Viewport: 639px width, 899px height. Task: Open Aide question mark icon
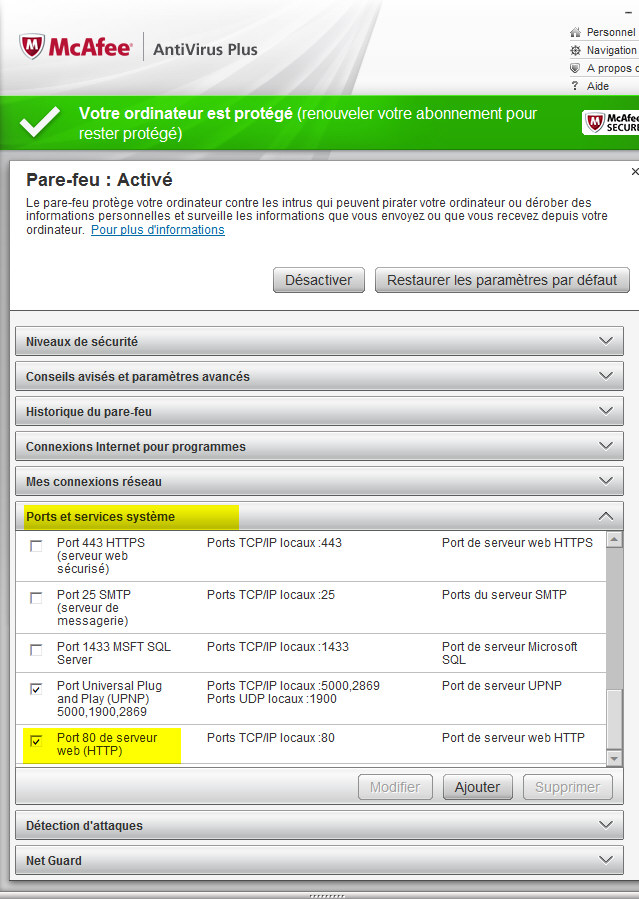(x=575, y=86)
